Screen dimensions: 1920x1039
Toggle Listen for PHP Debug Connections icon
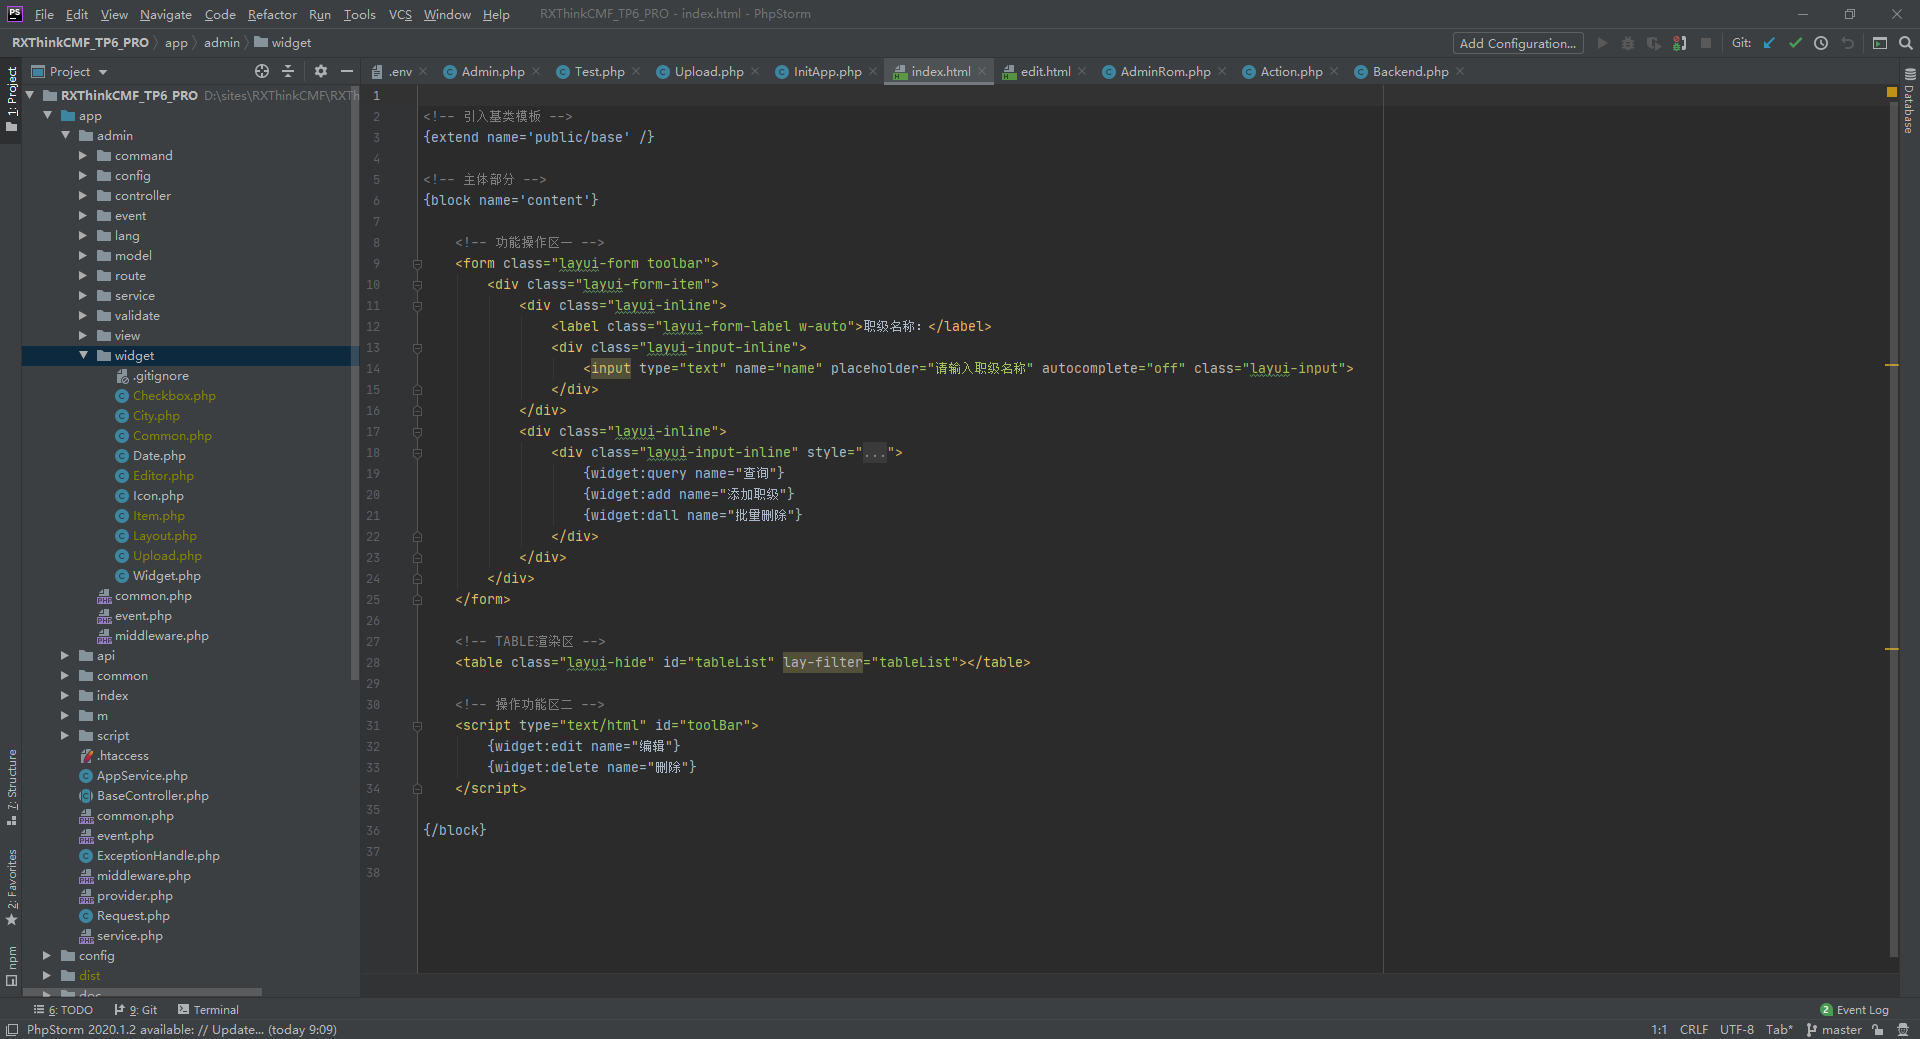(x=1680, y=43)
